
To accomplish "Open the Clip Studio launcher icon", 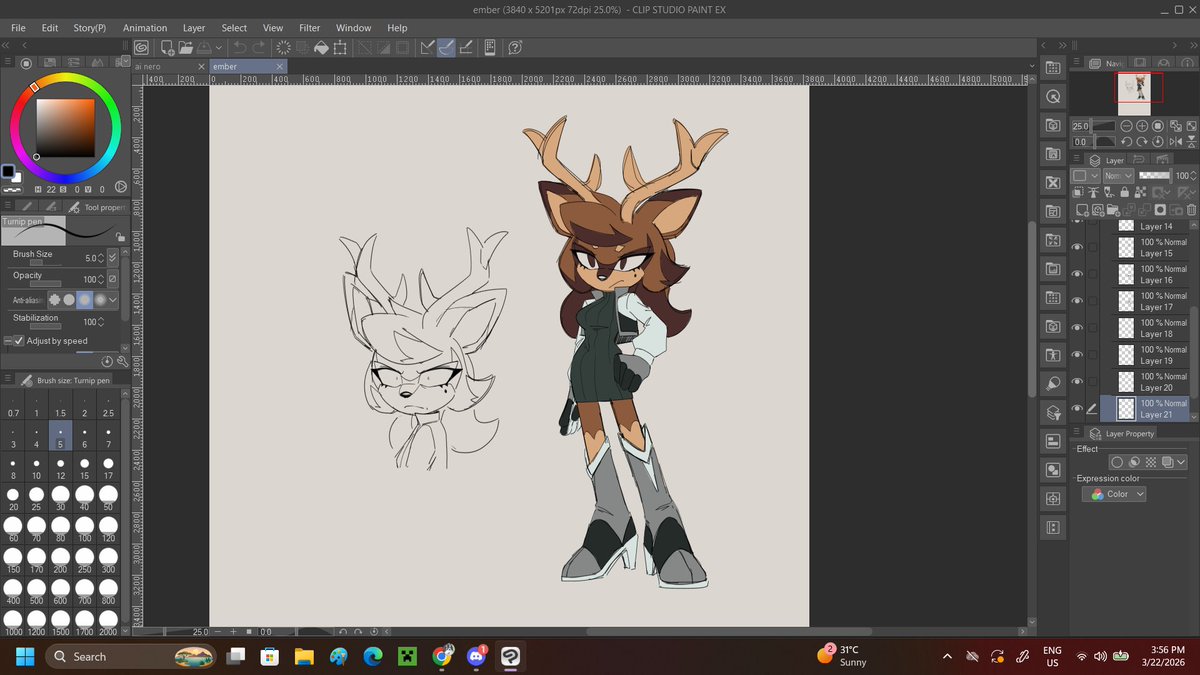I will (143, 47).
